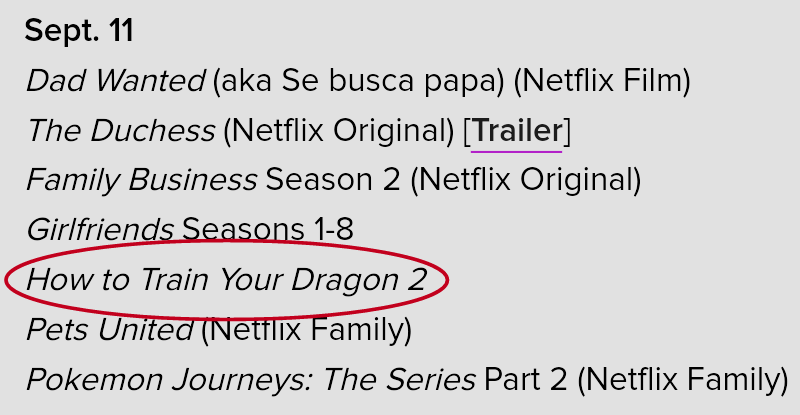Screen dimensions: 800x415
Task: Click "Season 2" after Family Business
Action: (x=333, y=180)
